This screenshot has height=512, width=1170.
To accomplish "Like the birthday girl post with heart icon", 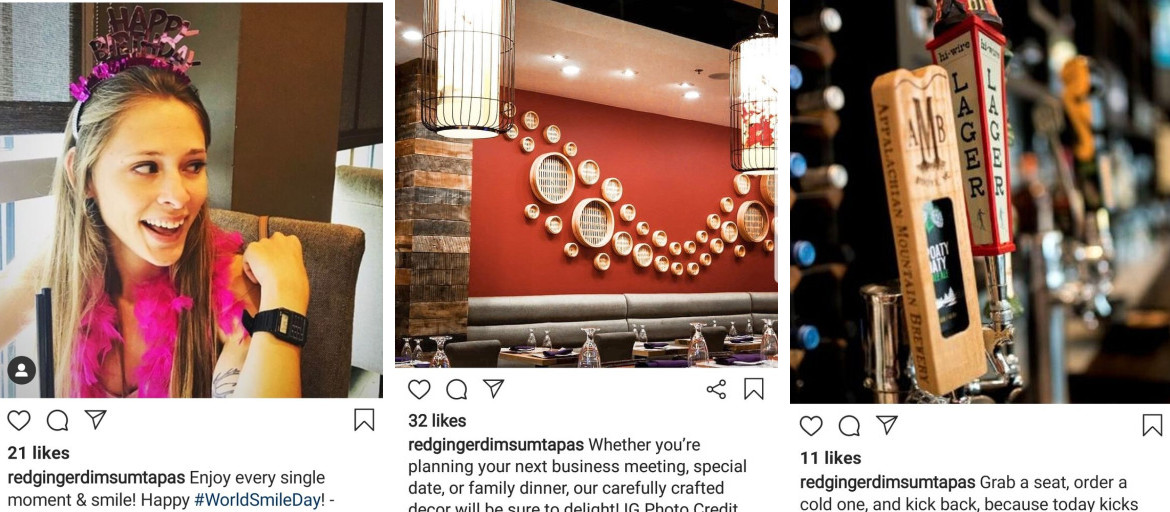I will click(x=19, y=420).
